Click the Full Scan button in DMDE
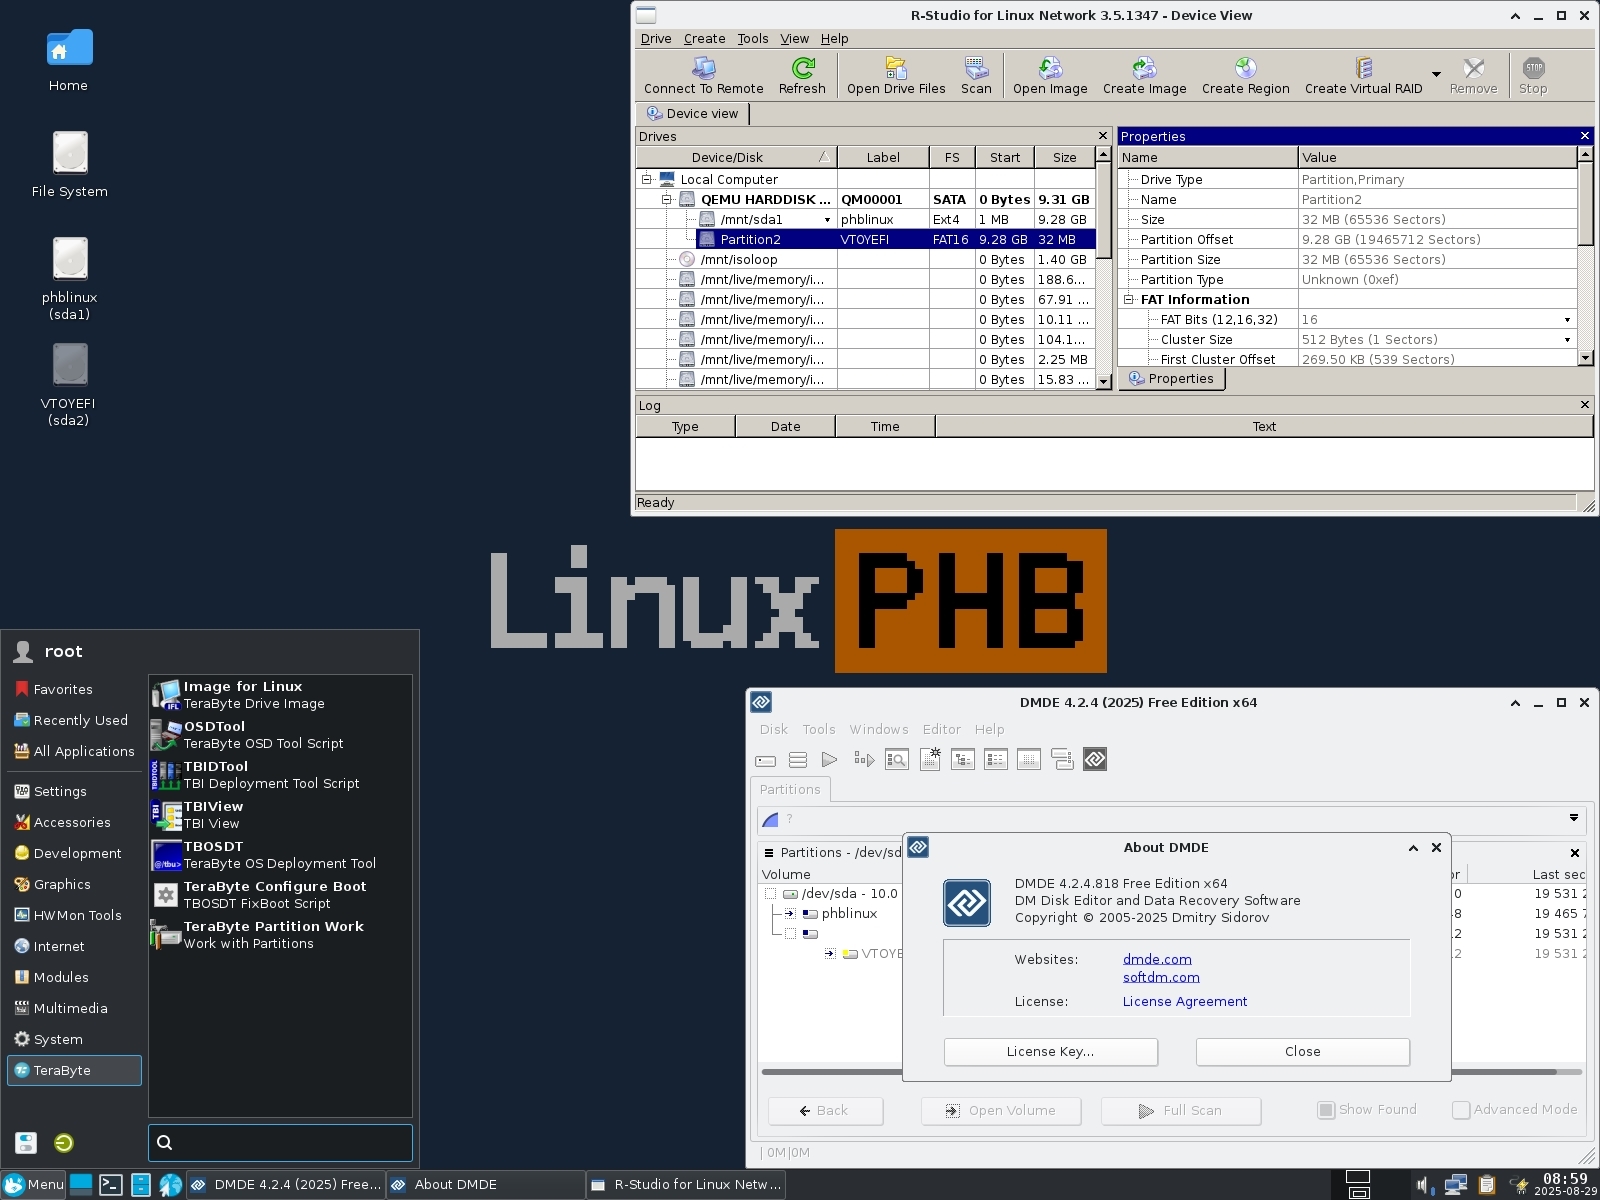Screen dimensions: 1600x1200 (x=1180, y=1111)
